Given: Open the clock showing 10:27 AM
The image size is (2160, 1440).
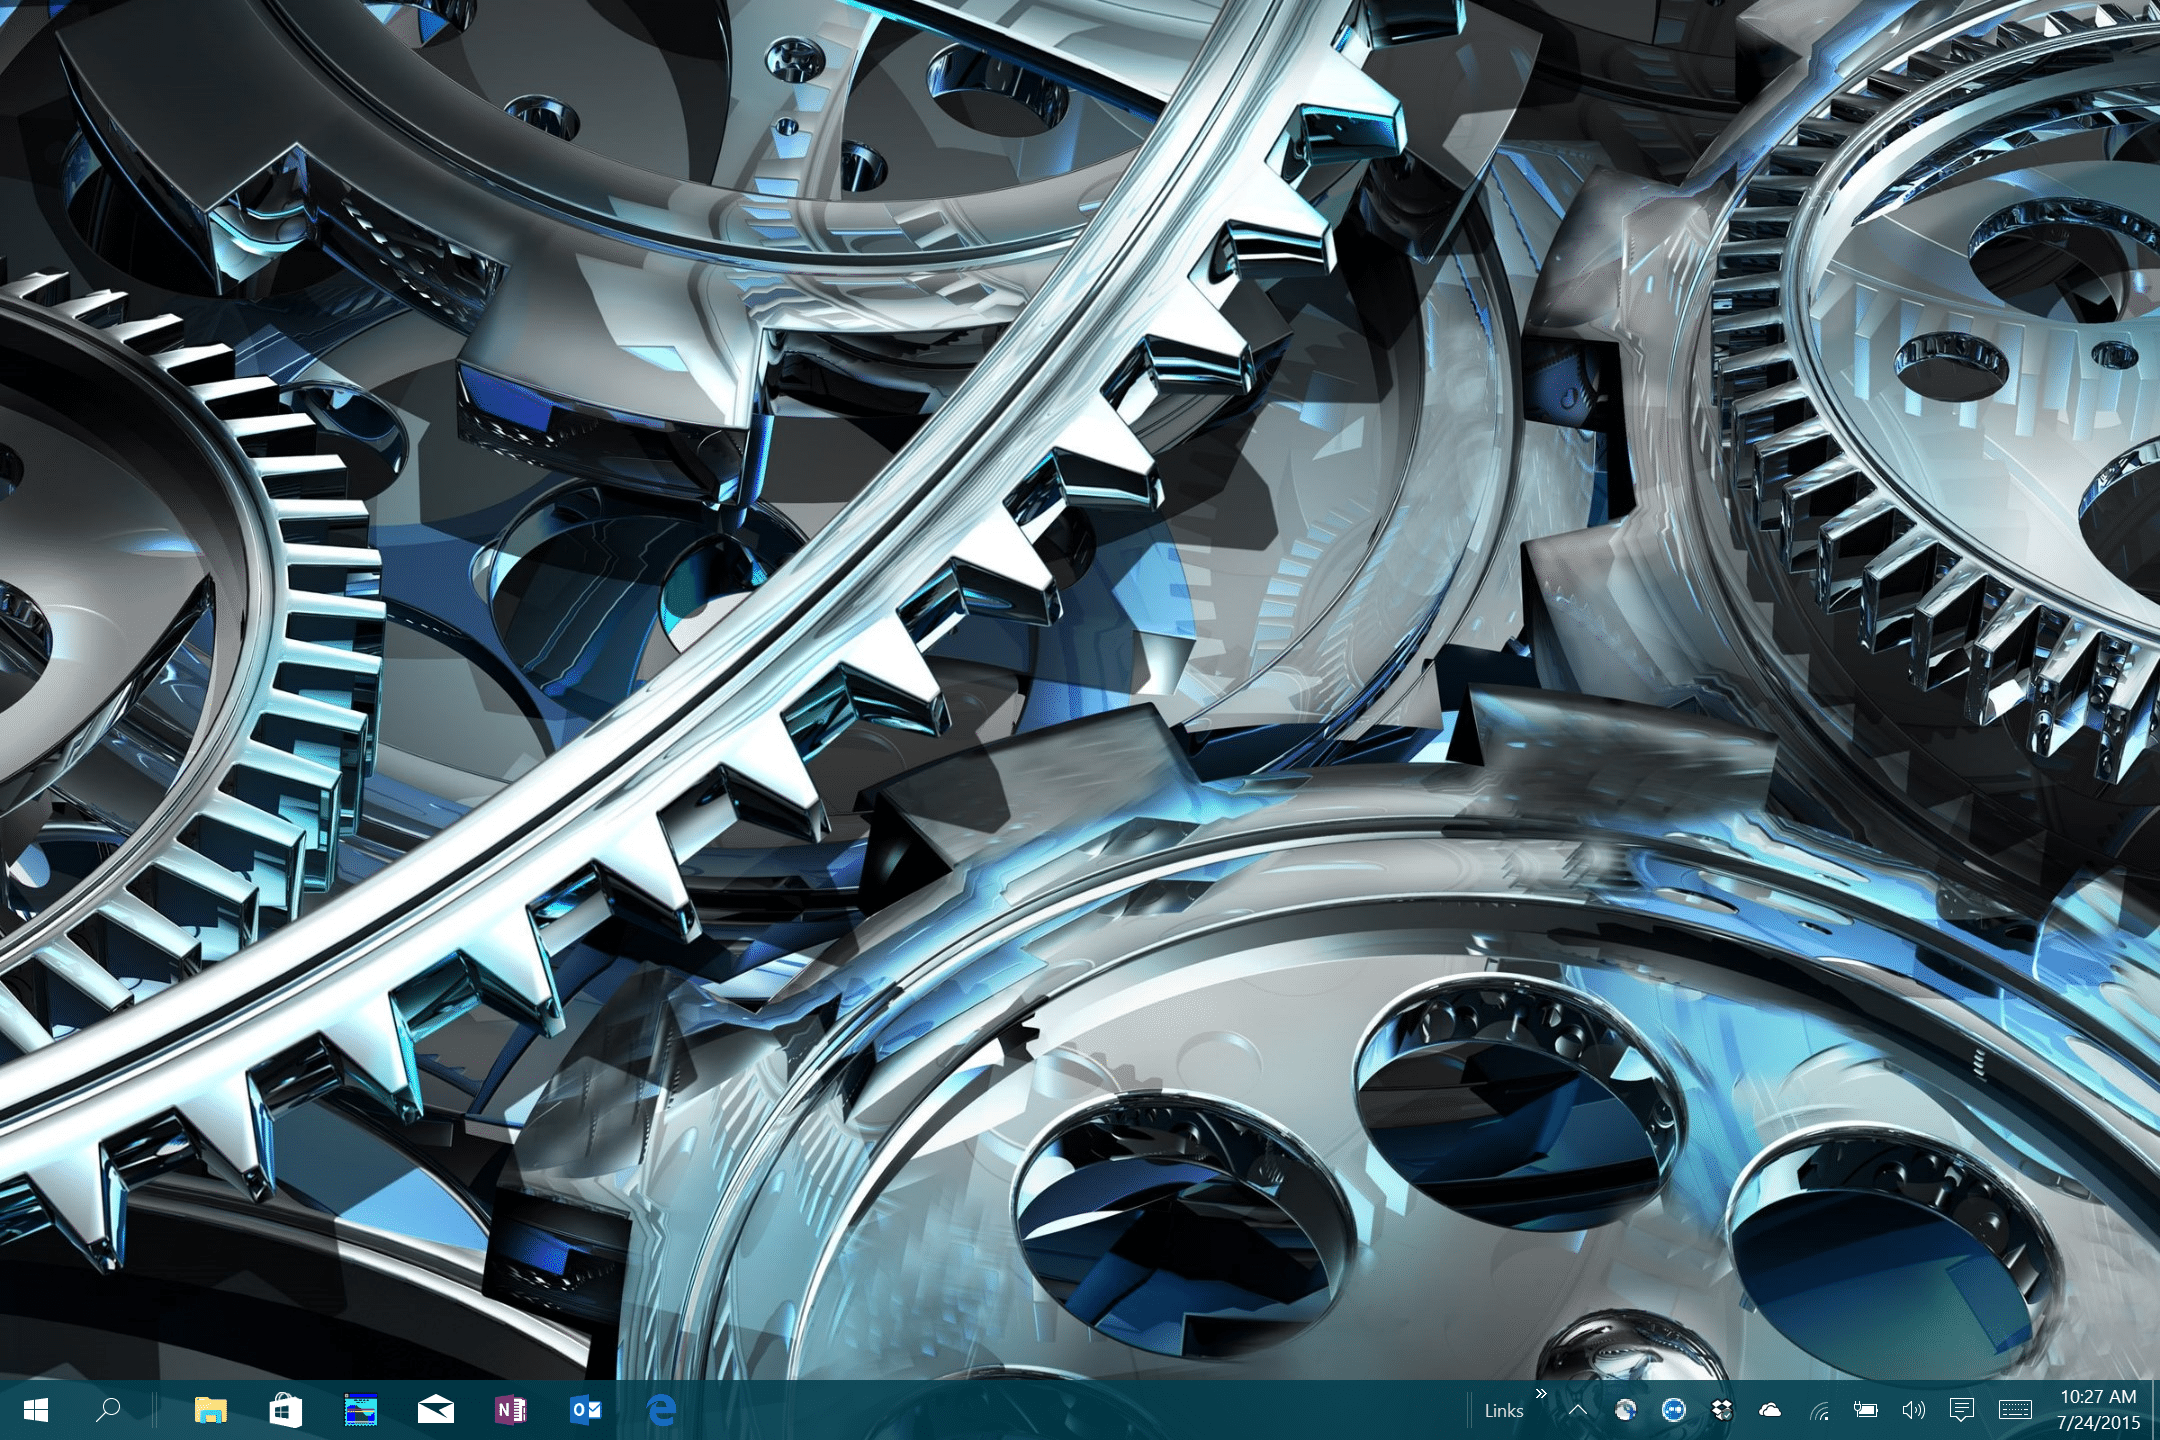Looking at the screenshot, I should point(2098,1410).
